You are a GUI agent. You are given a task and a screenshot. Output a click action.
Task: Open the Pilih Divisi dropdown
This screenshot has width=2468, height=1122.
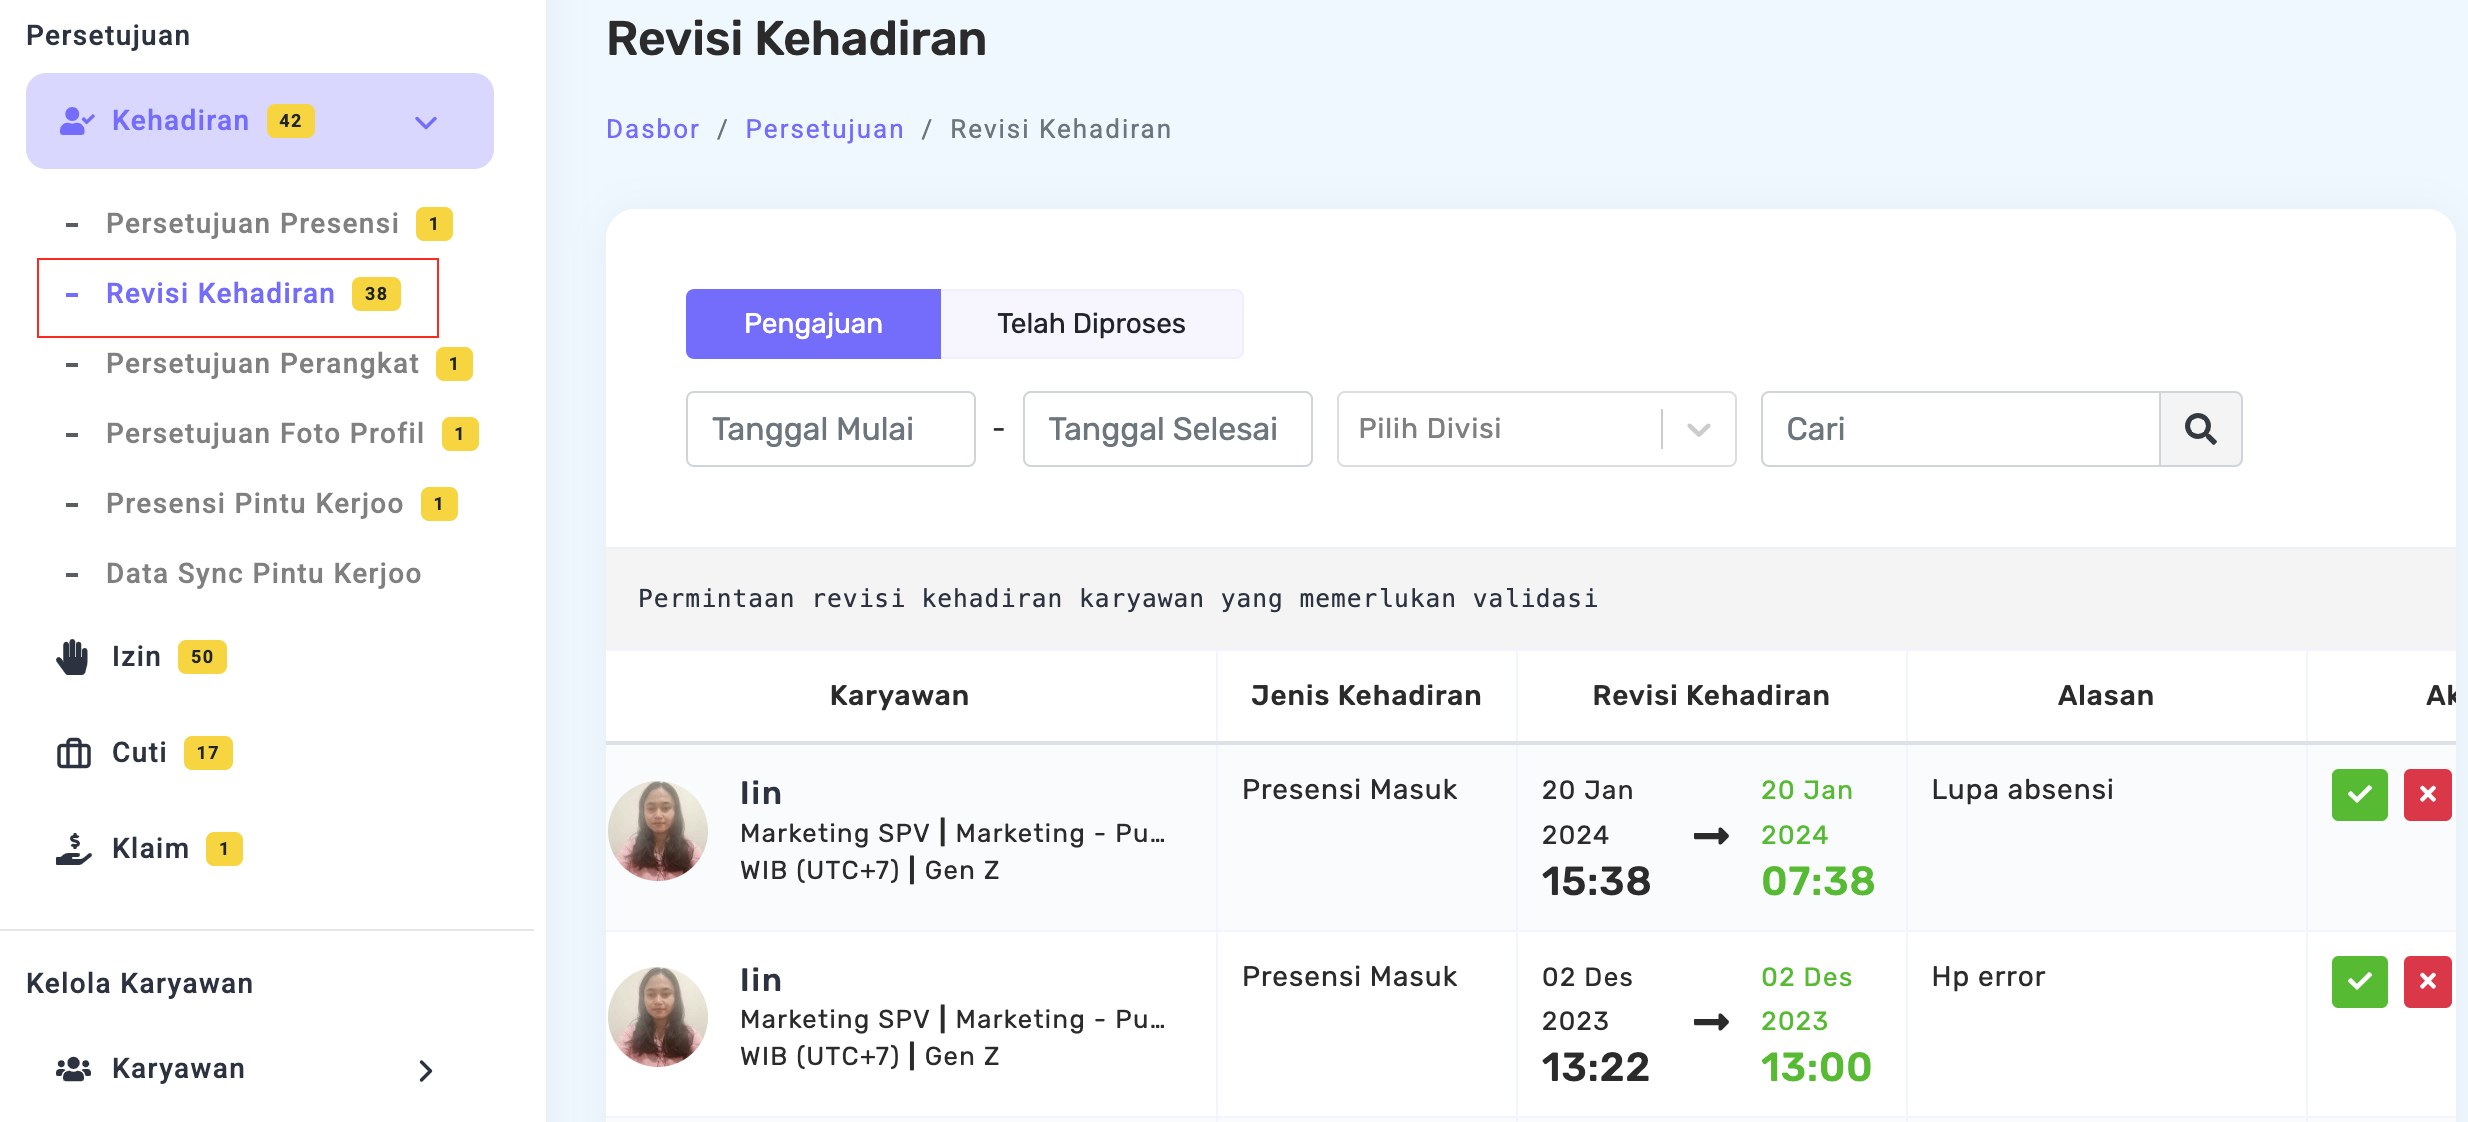click(x=1535, y=429)
